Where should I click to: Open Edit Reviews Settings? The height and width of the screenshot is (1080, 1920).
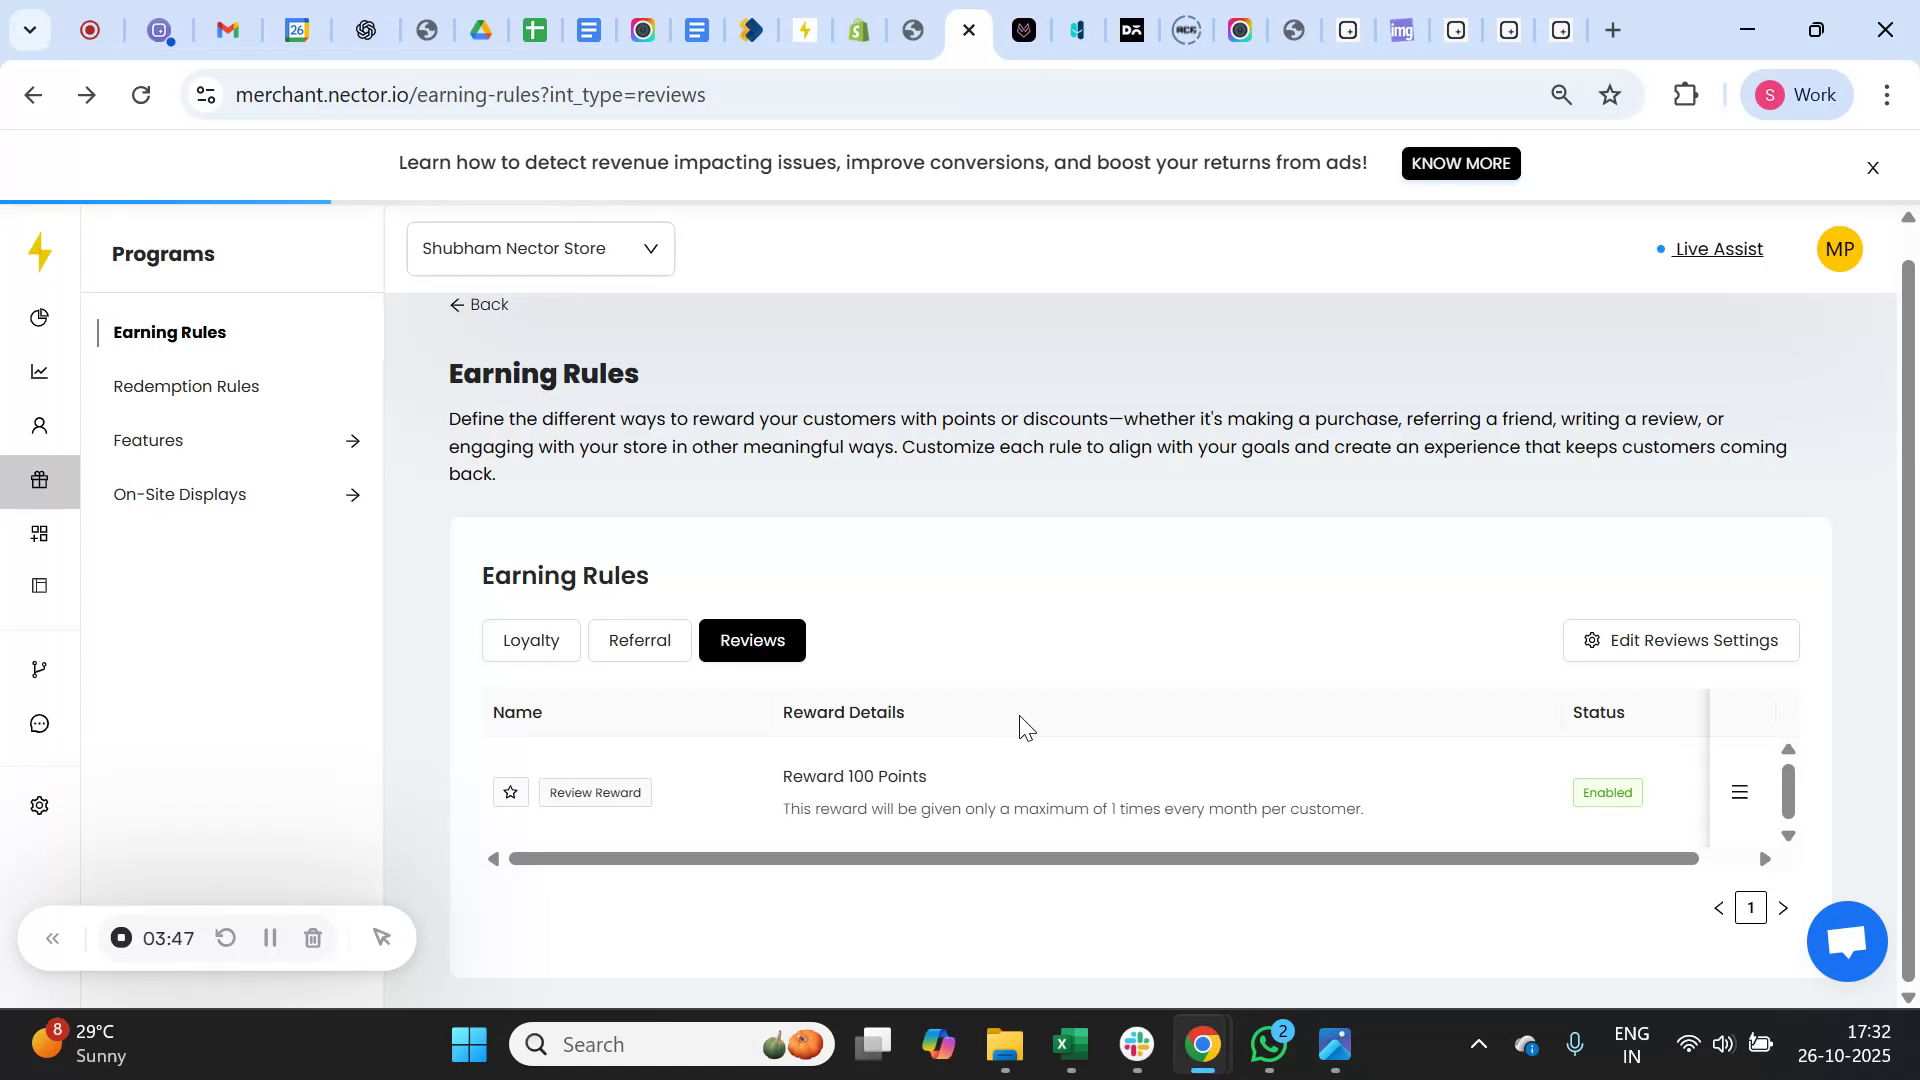click(x=1681, y=640)
